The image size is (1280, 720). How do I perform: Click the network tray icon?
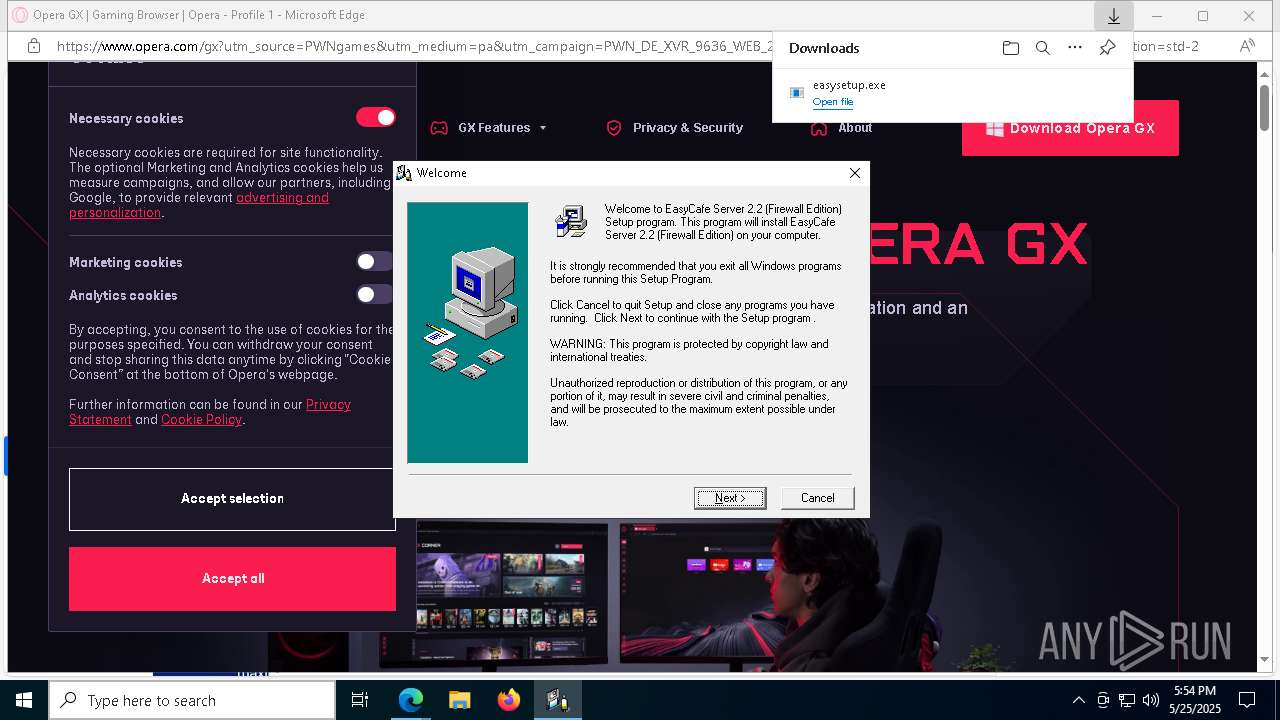[1127, 700]
